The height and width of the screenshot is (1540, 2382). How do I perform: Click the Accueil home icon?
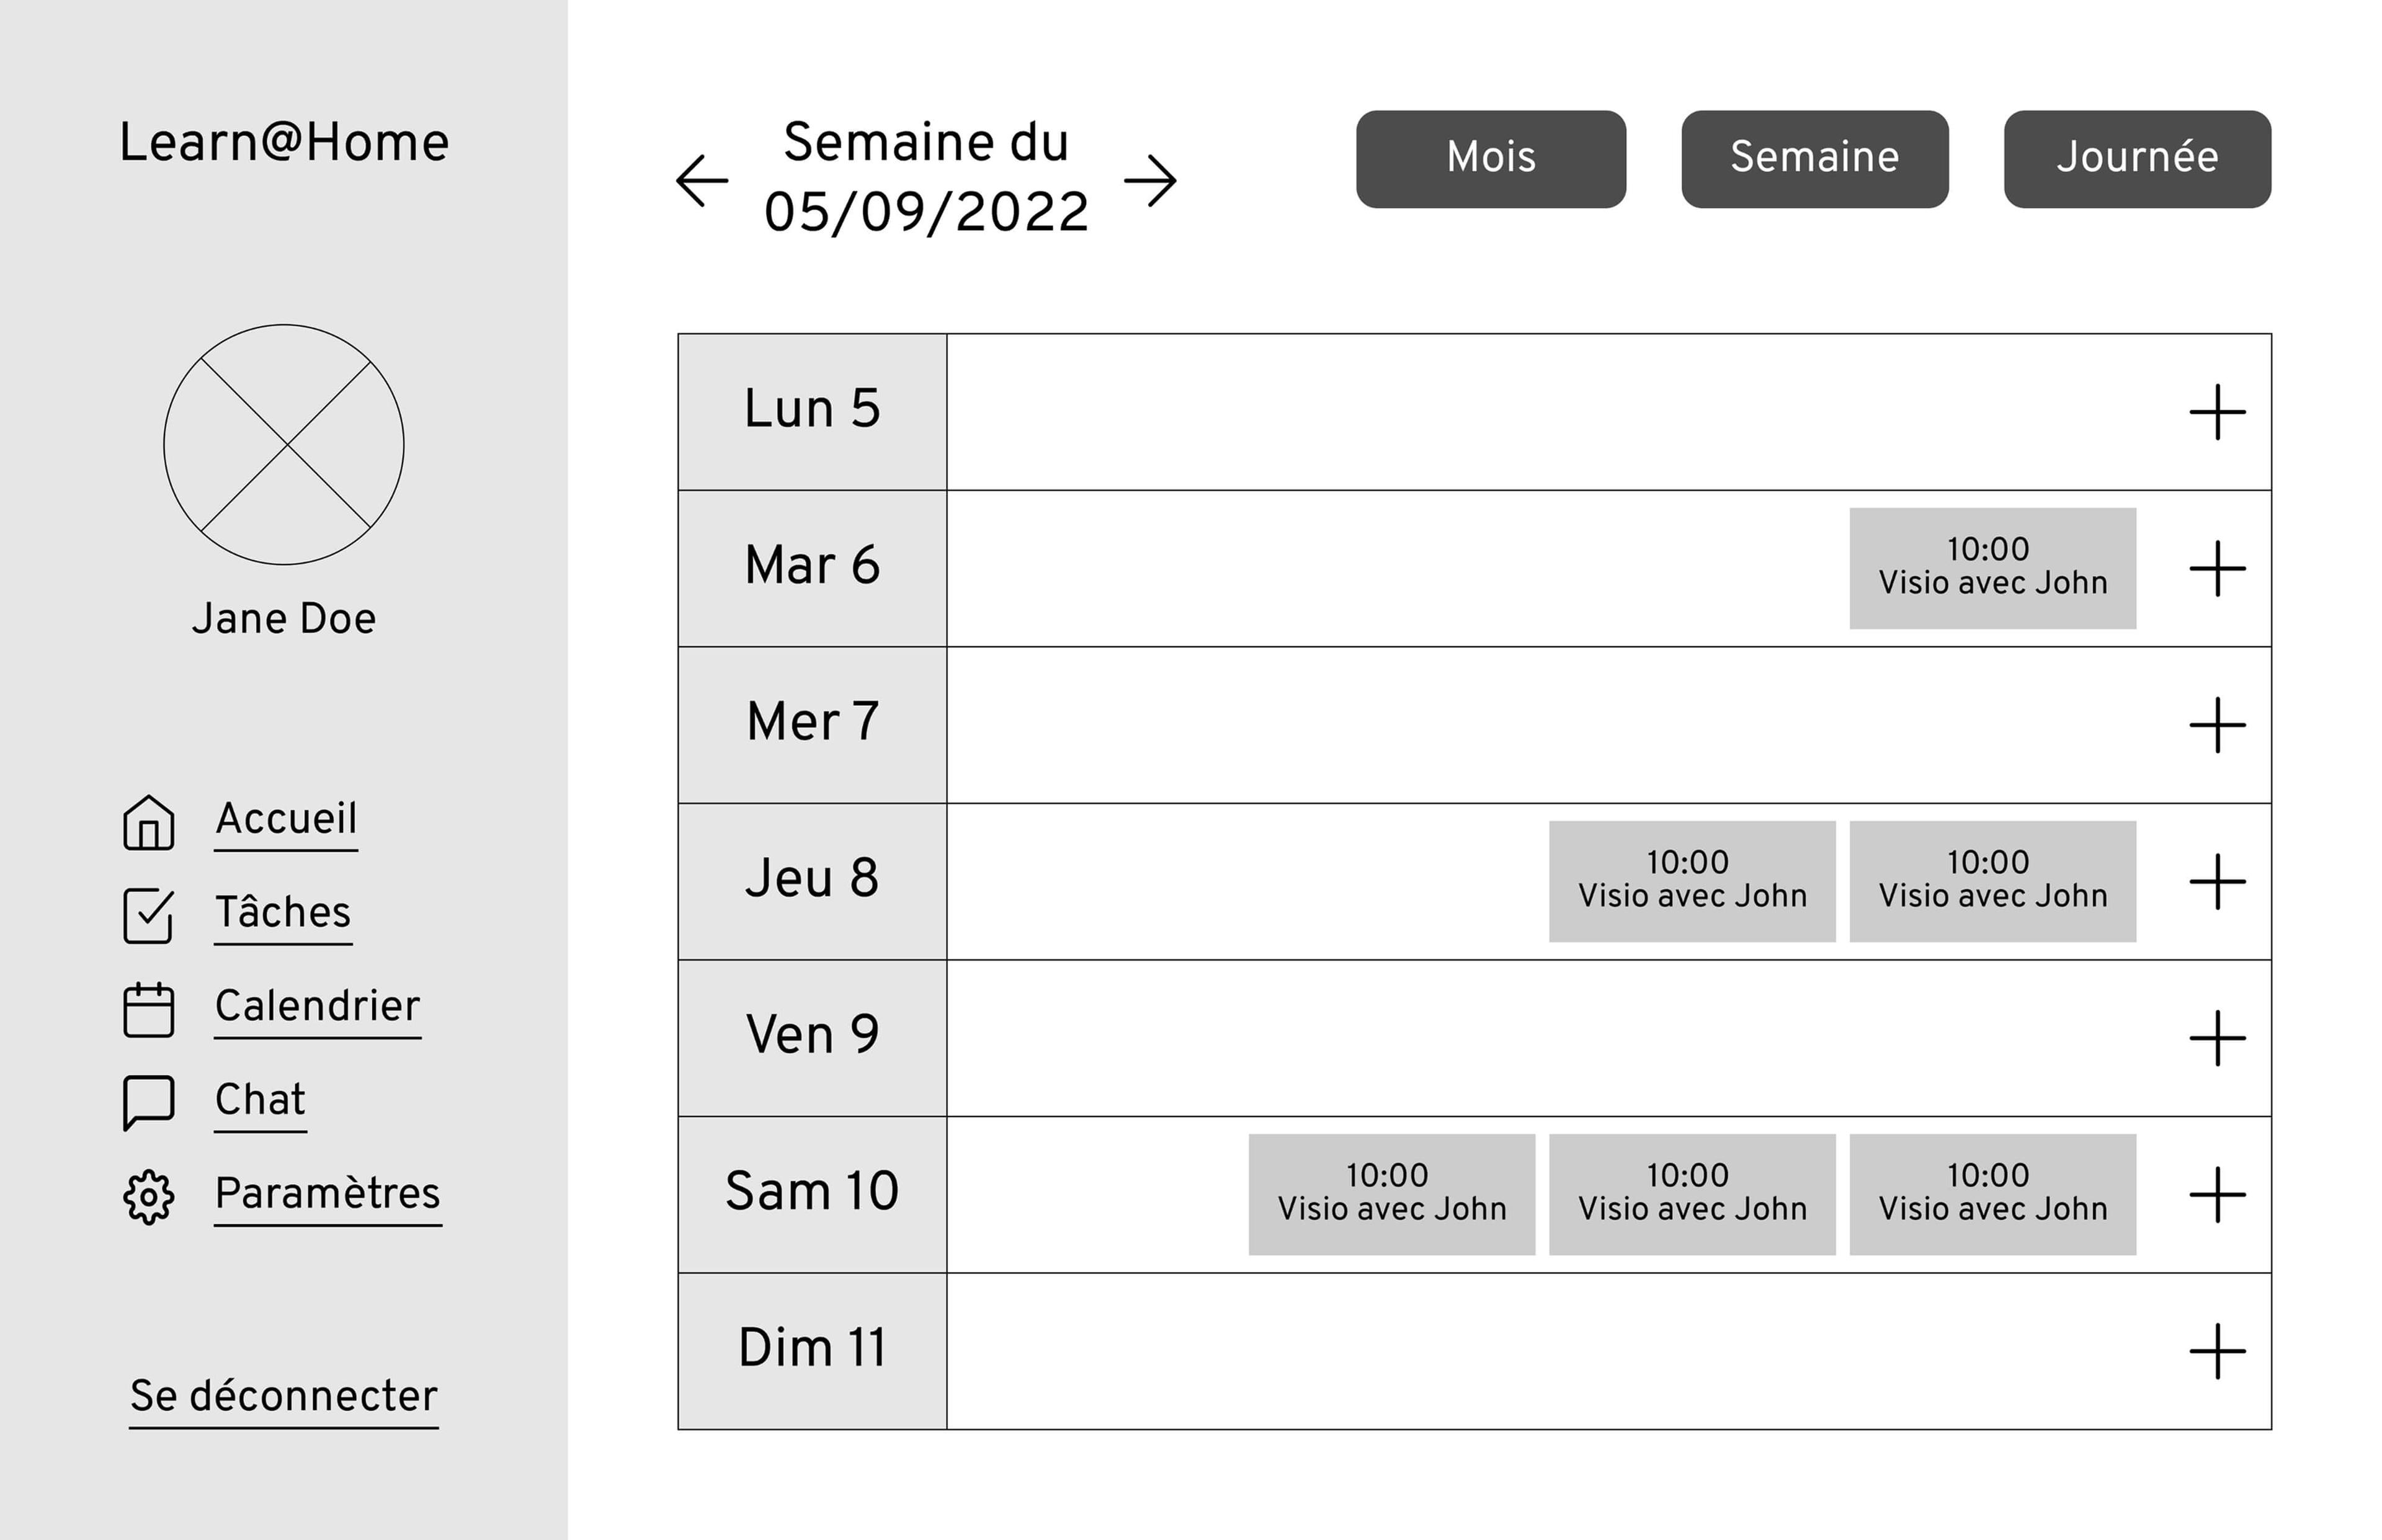[x=148, y=823]
